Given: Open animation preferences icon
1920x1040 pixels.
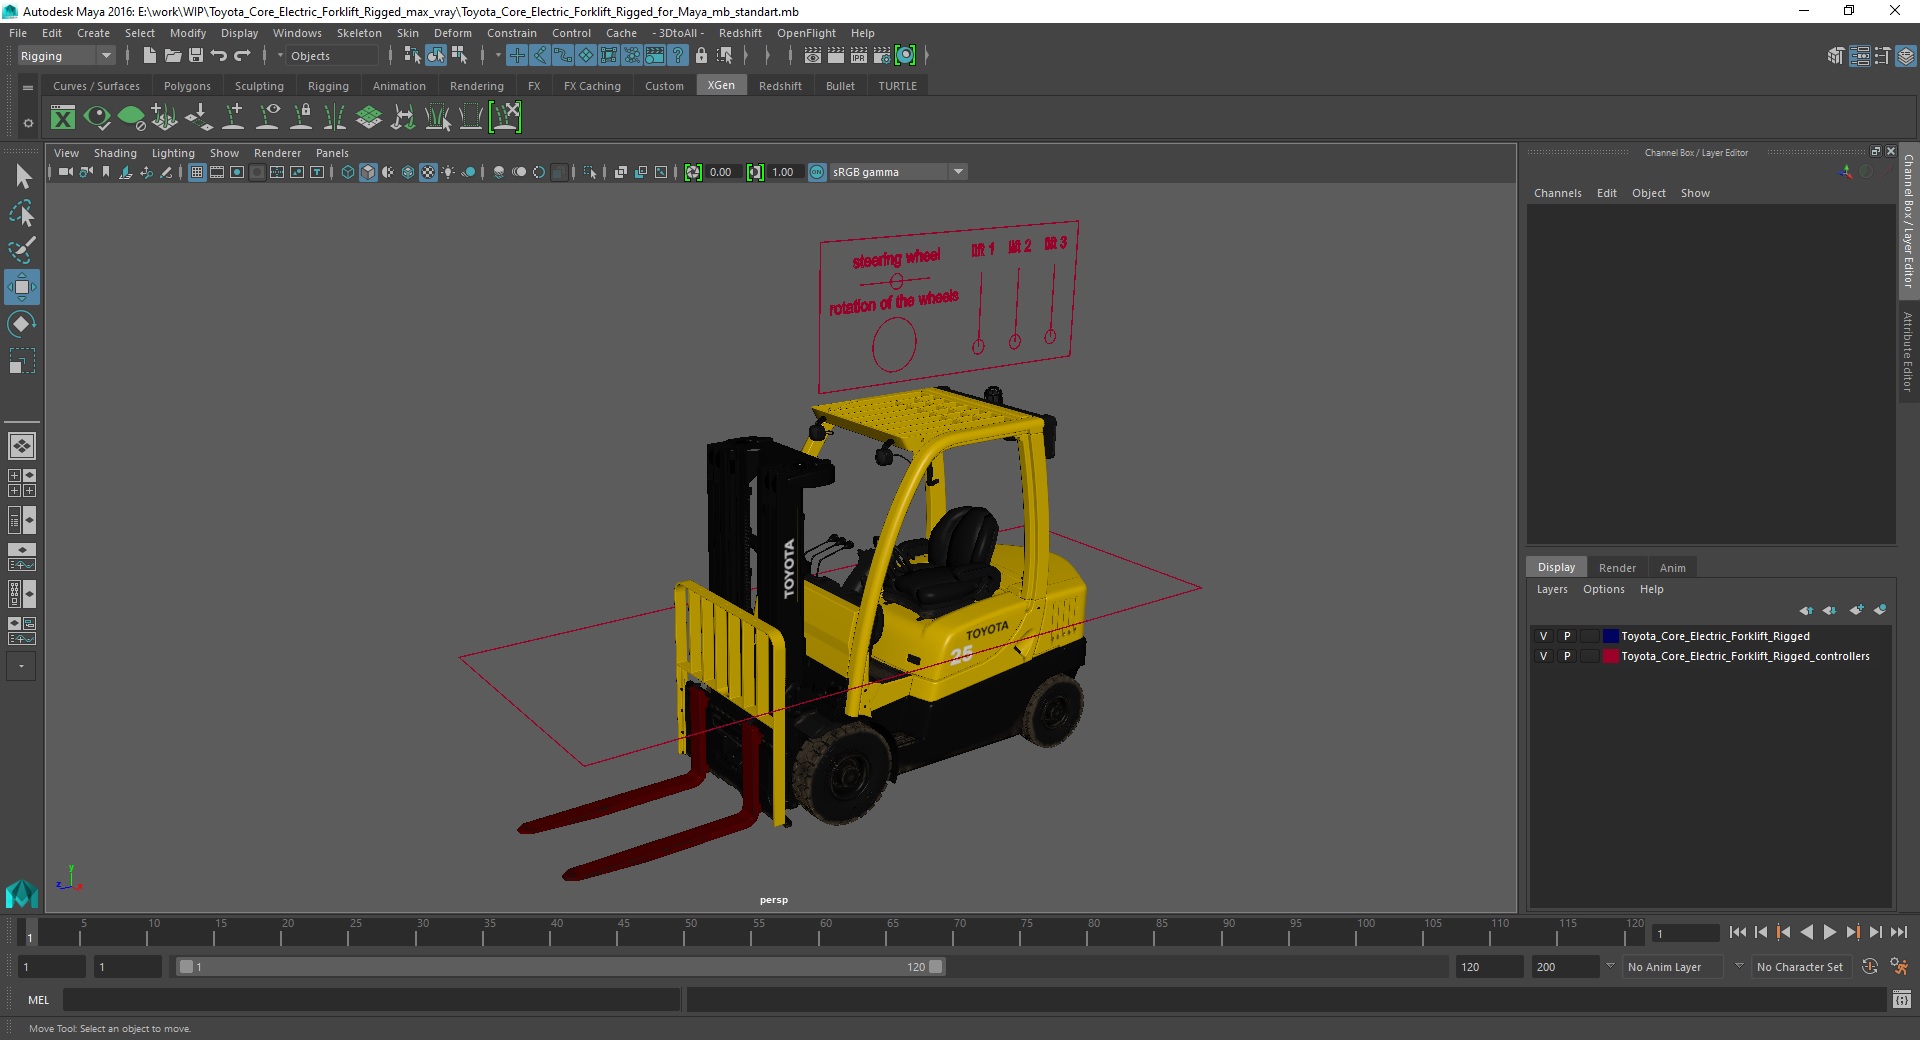Looking at the screenshot, I should [x=1899, y=967].
